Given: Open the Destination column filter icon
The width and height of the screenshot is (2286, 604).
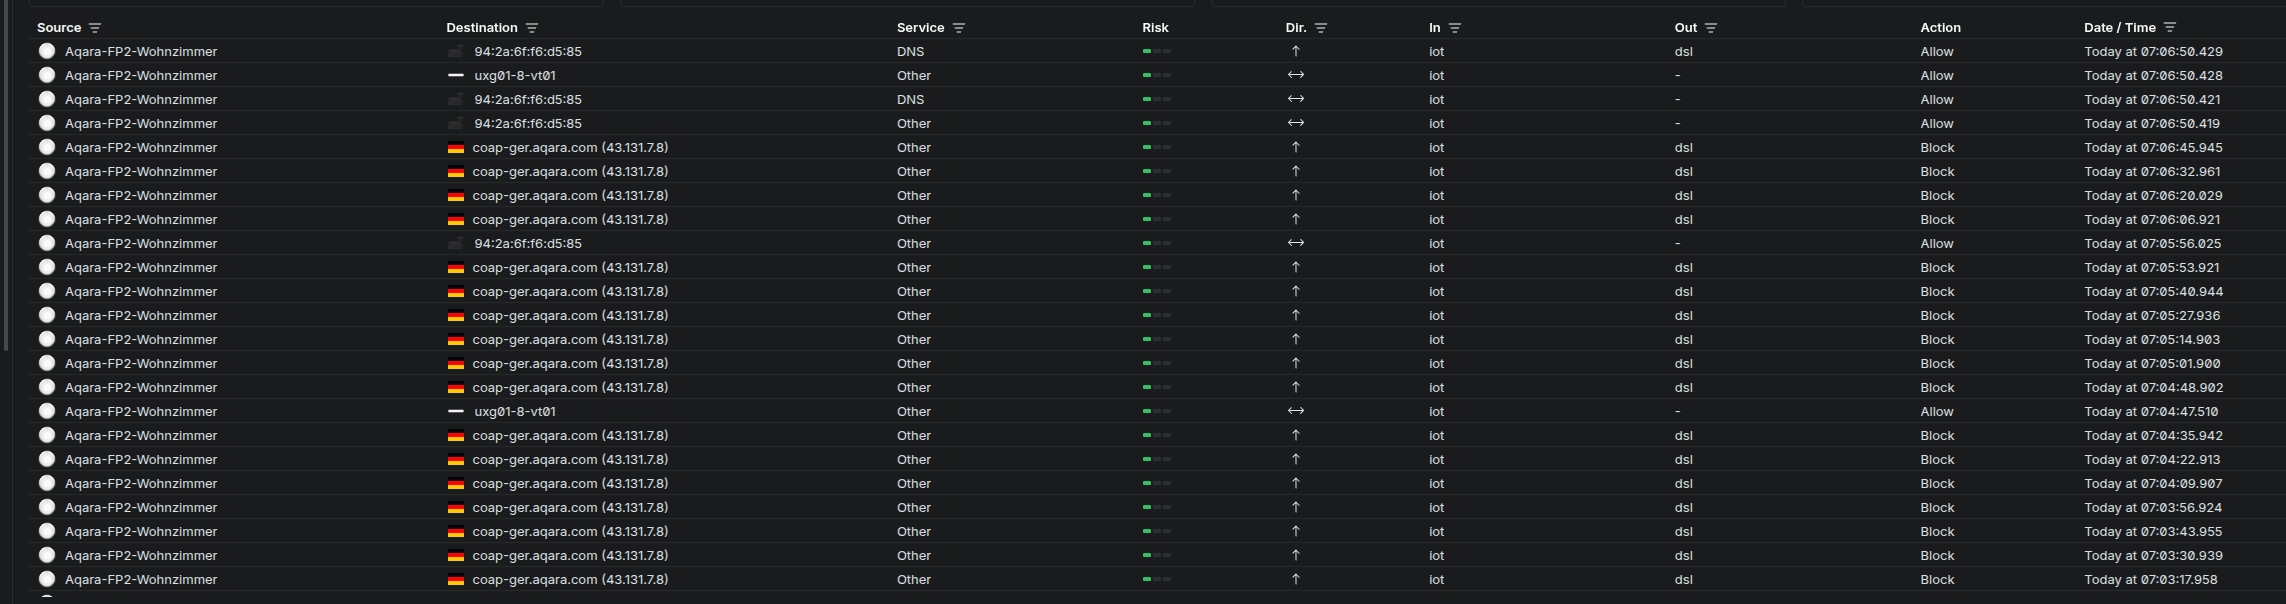Looking at the screenshot, I should click(x=532, y=28).
